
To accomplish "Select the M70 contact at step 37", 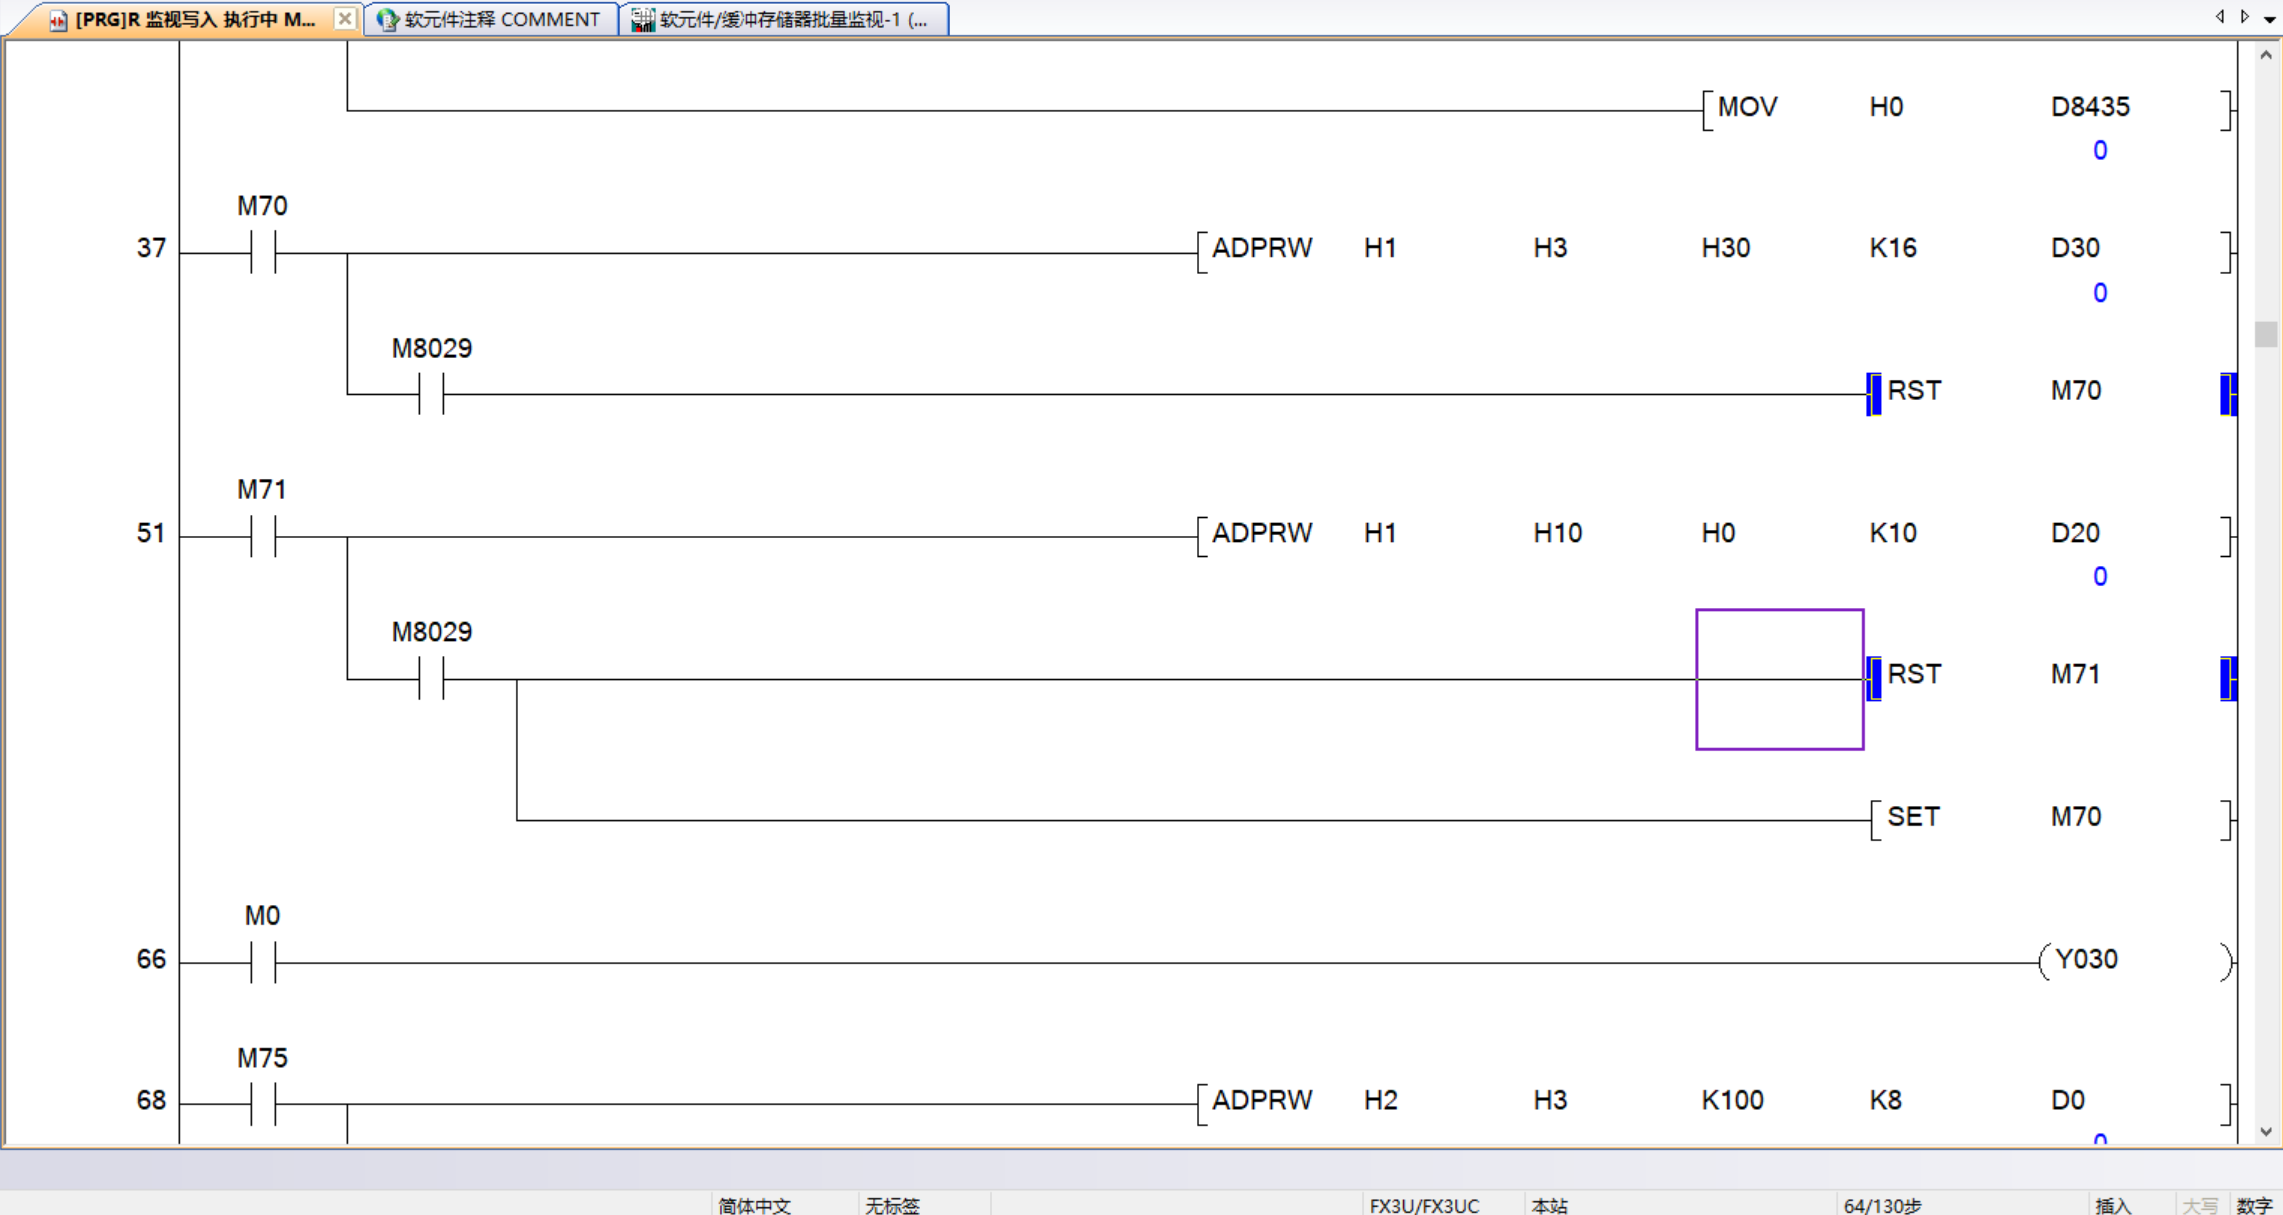I will (x=263, y=252).
